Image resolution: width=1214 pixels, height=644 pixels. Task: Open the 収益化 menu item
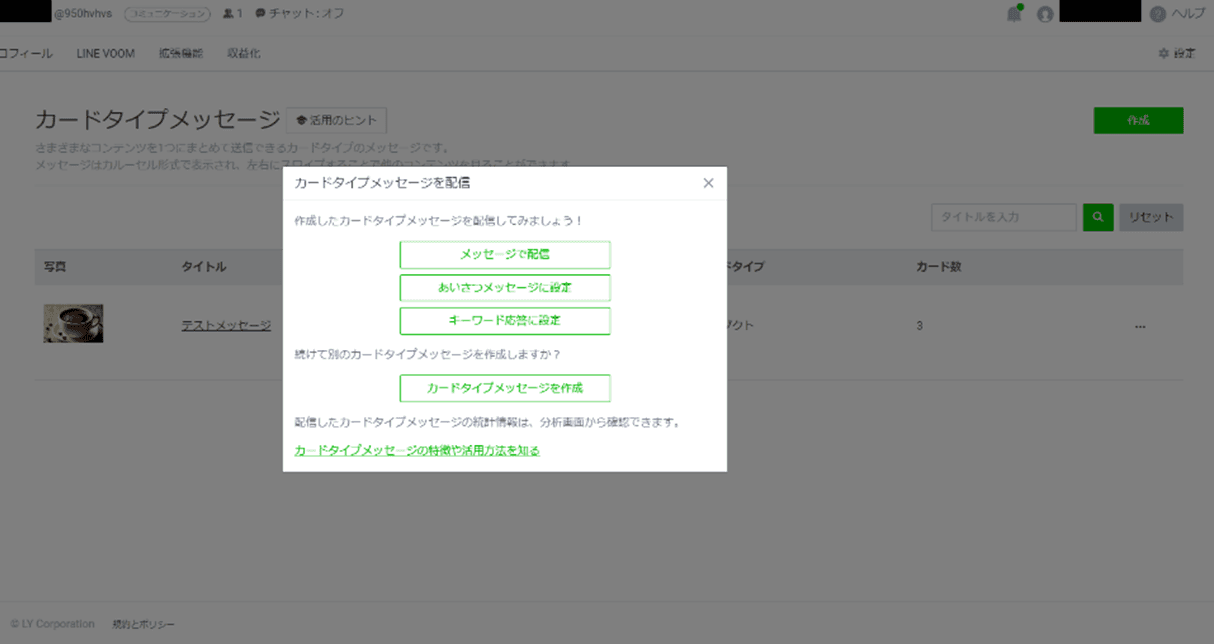(x=243, y=53)
